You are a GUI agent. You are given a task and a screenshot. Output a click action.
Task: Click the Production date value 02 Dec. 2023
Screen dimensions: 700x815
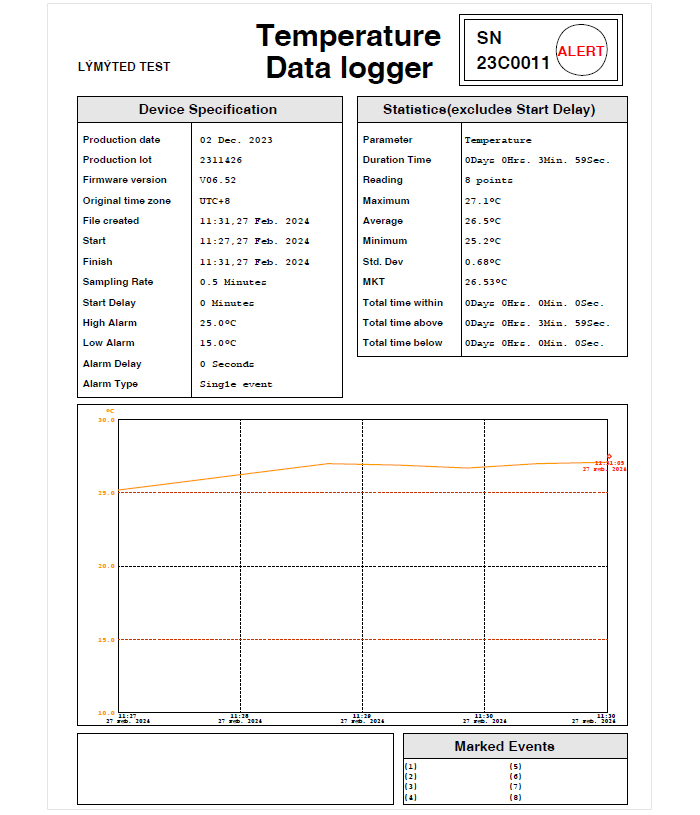pos(236,140)
